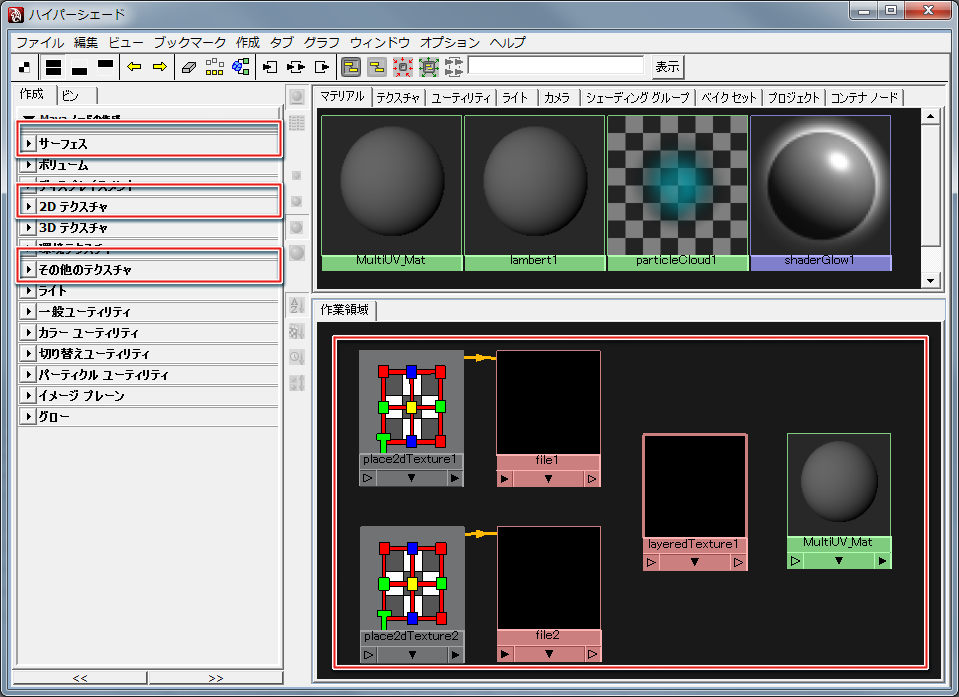Click the eraser icon to clear the graph
This screenshot has width=959, height=697.
[189, 67]
